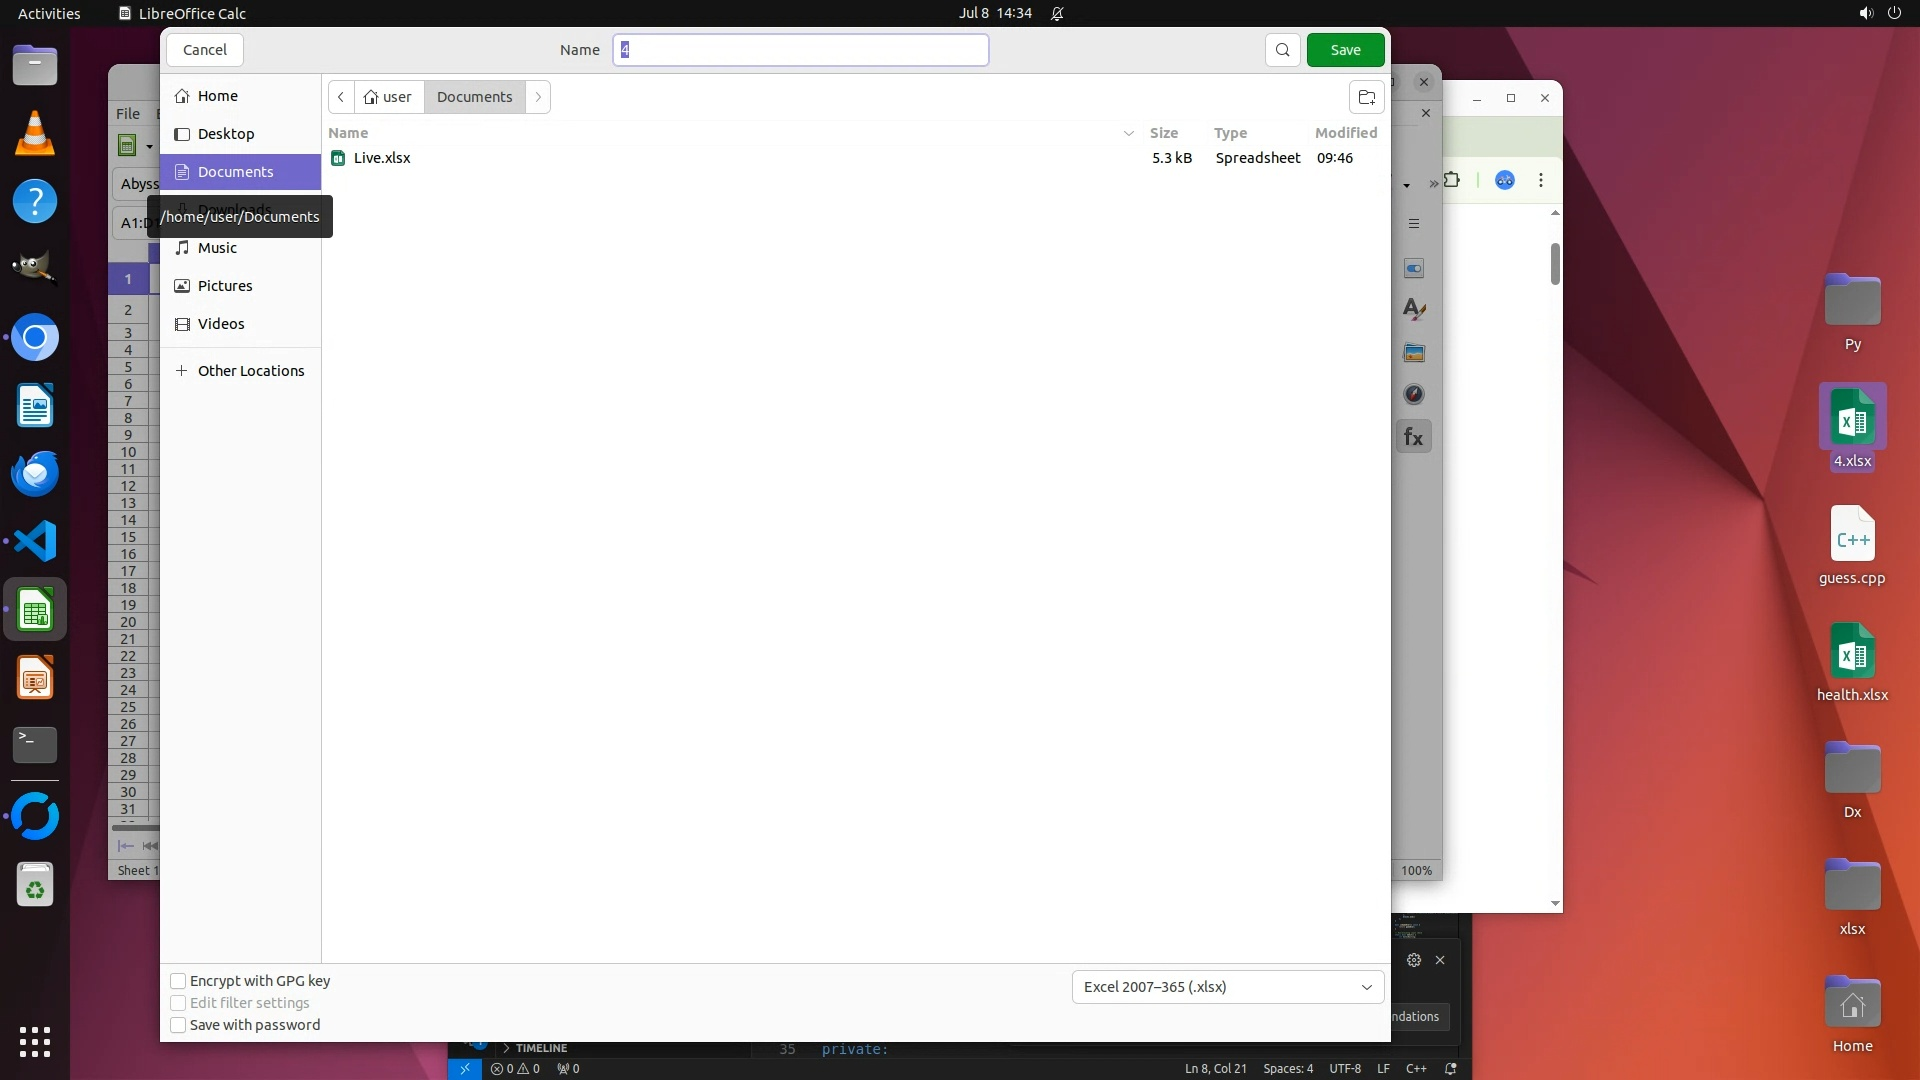The image size is (1920, 1080).
Task: Click the file Name input field
Action: pos(800,50)
